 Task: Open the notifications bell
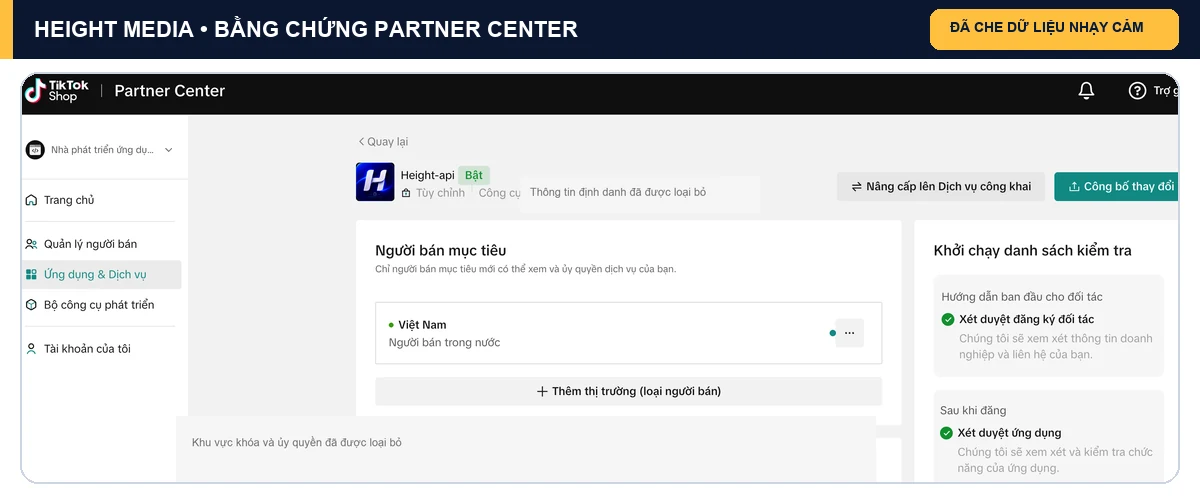point(1087,91)
